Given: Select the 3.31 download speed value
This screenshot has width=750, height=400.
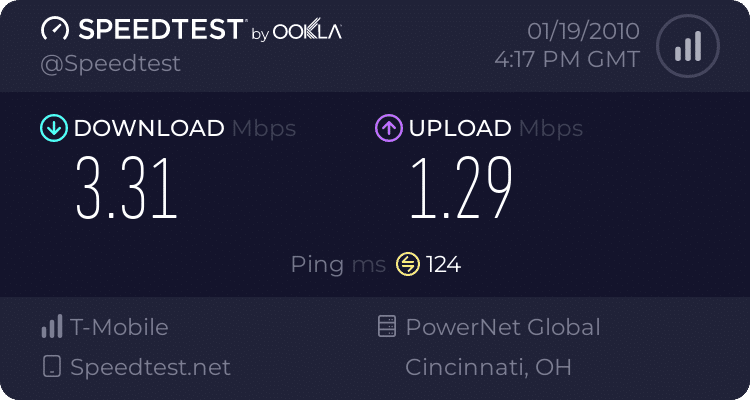Looking at the screenshot, I should (x=127, y=189).
